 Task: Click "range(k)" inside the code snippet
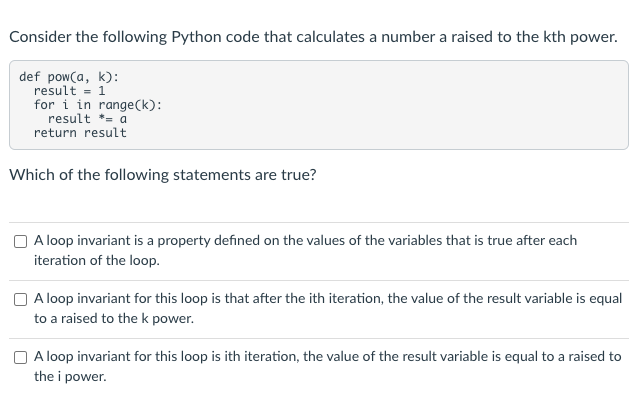[128, 105]
